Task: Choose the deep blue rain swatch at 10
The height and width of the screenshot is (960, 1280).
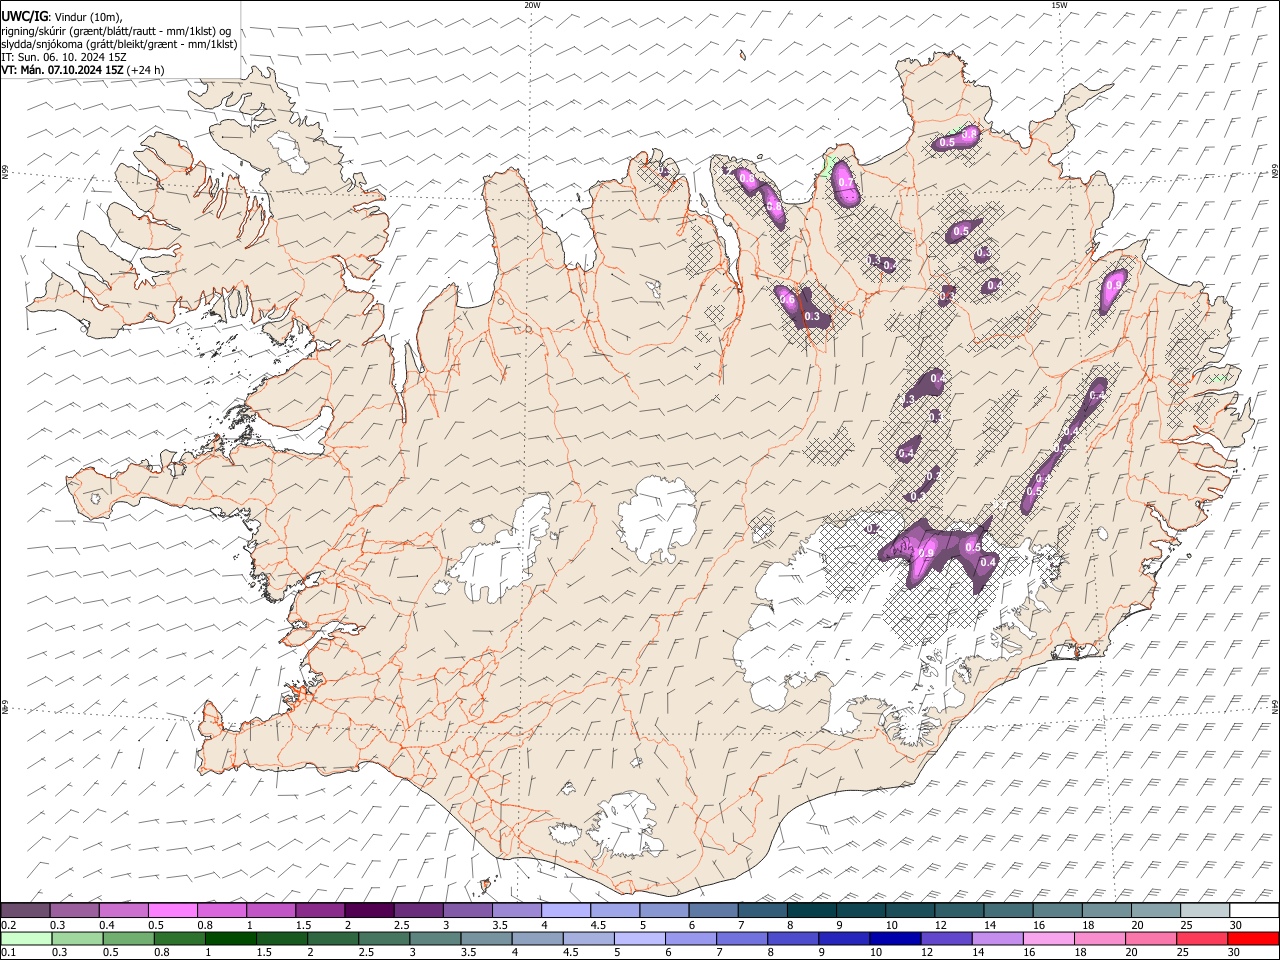Action: pyautogui.click(x=895, y=938)
